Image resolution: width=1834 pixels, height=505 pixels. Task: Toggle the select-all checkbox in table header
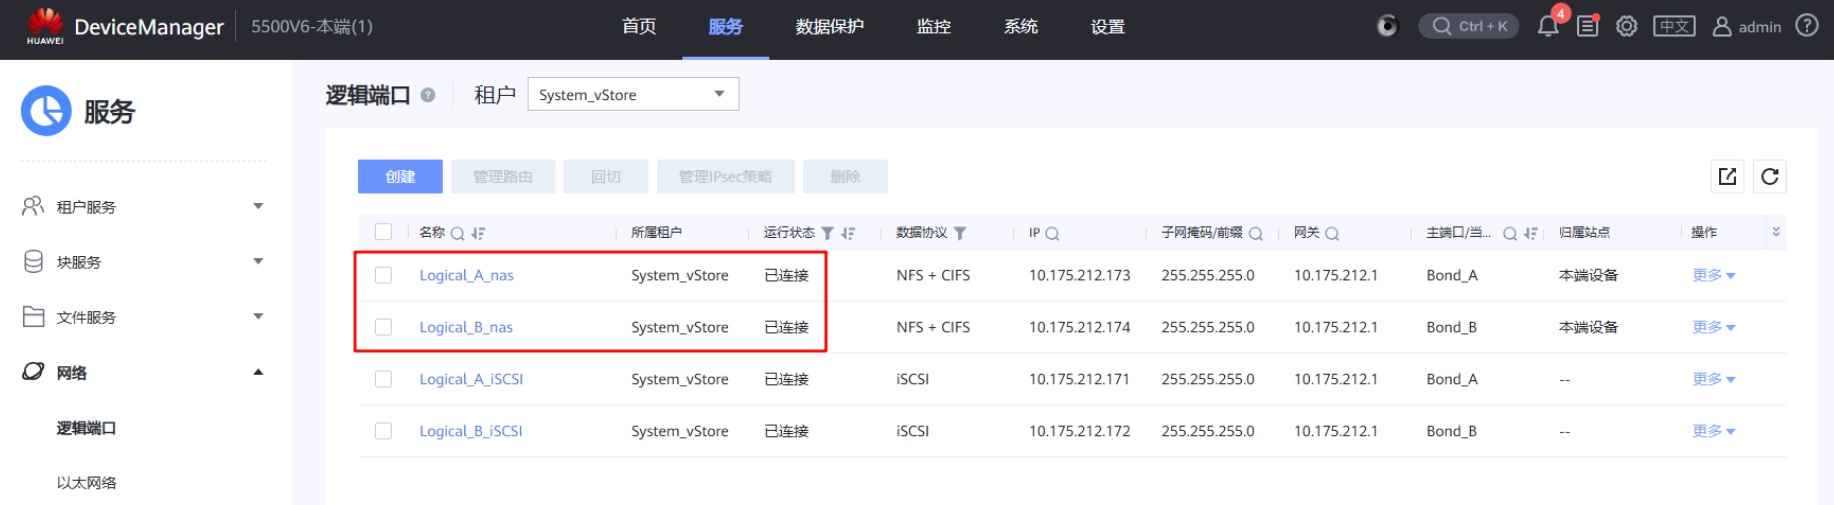click(x=383, y=232)
